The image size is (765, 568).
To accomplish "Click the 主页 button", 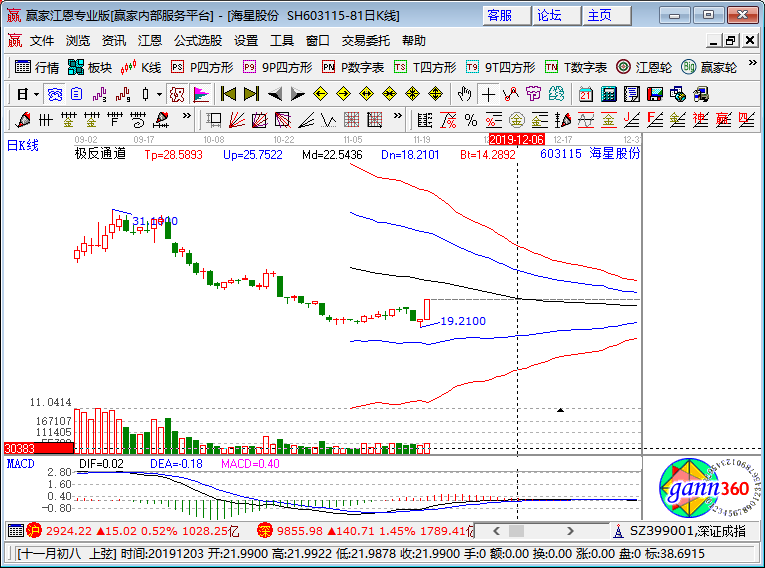I will click(x=607, y=16).
